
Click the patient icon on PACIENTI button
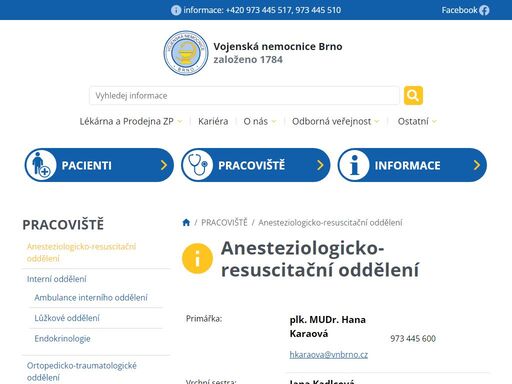[41, 165]
